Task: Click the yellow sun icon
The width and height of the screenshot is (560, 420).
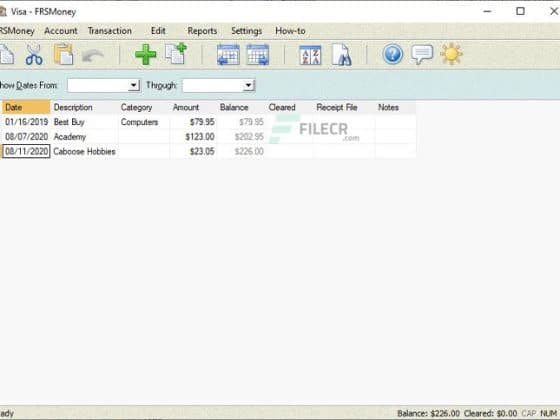Action: click(451, 54)
